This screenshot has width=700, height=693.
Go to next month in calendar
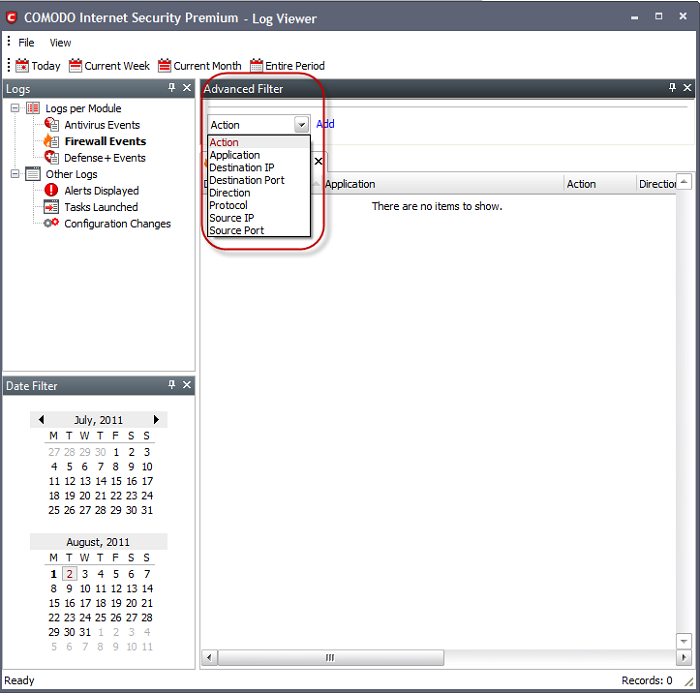click(156, 419)
